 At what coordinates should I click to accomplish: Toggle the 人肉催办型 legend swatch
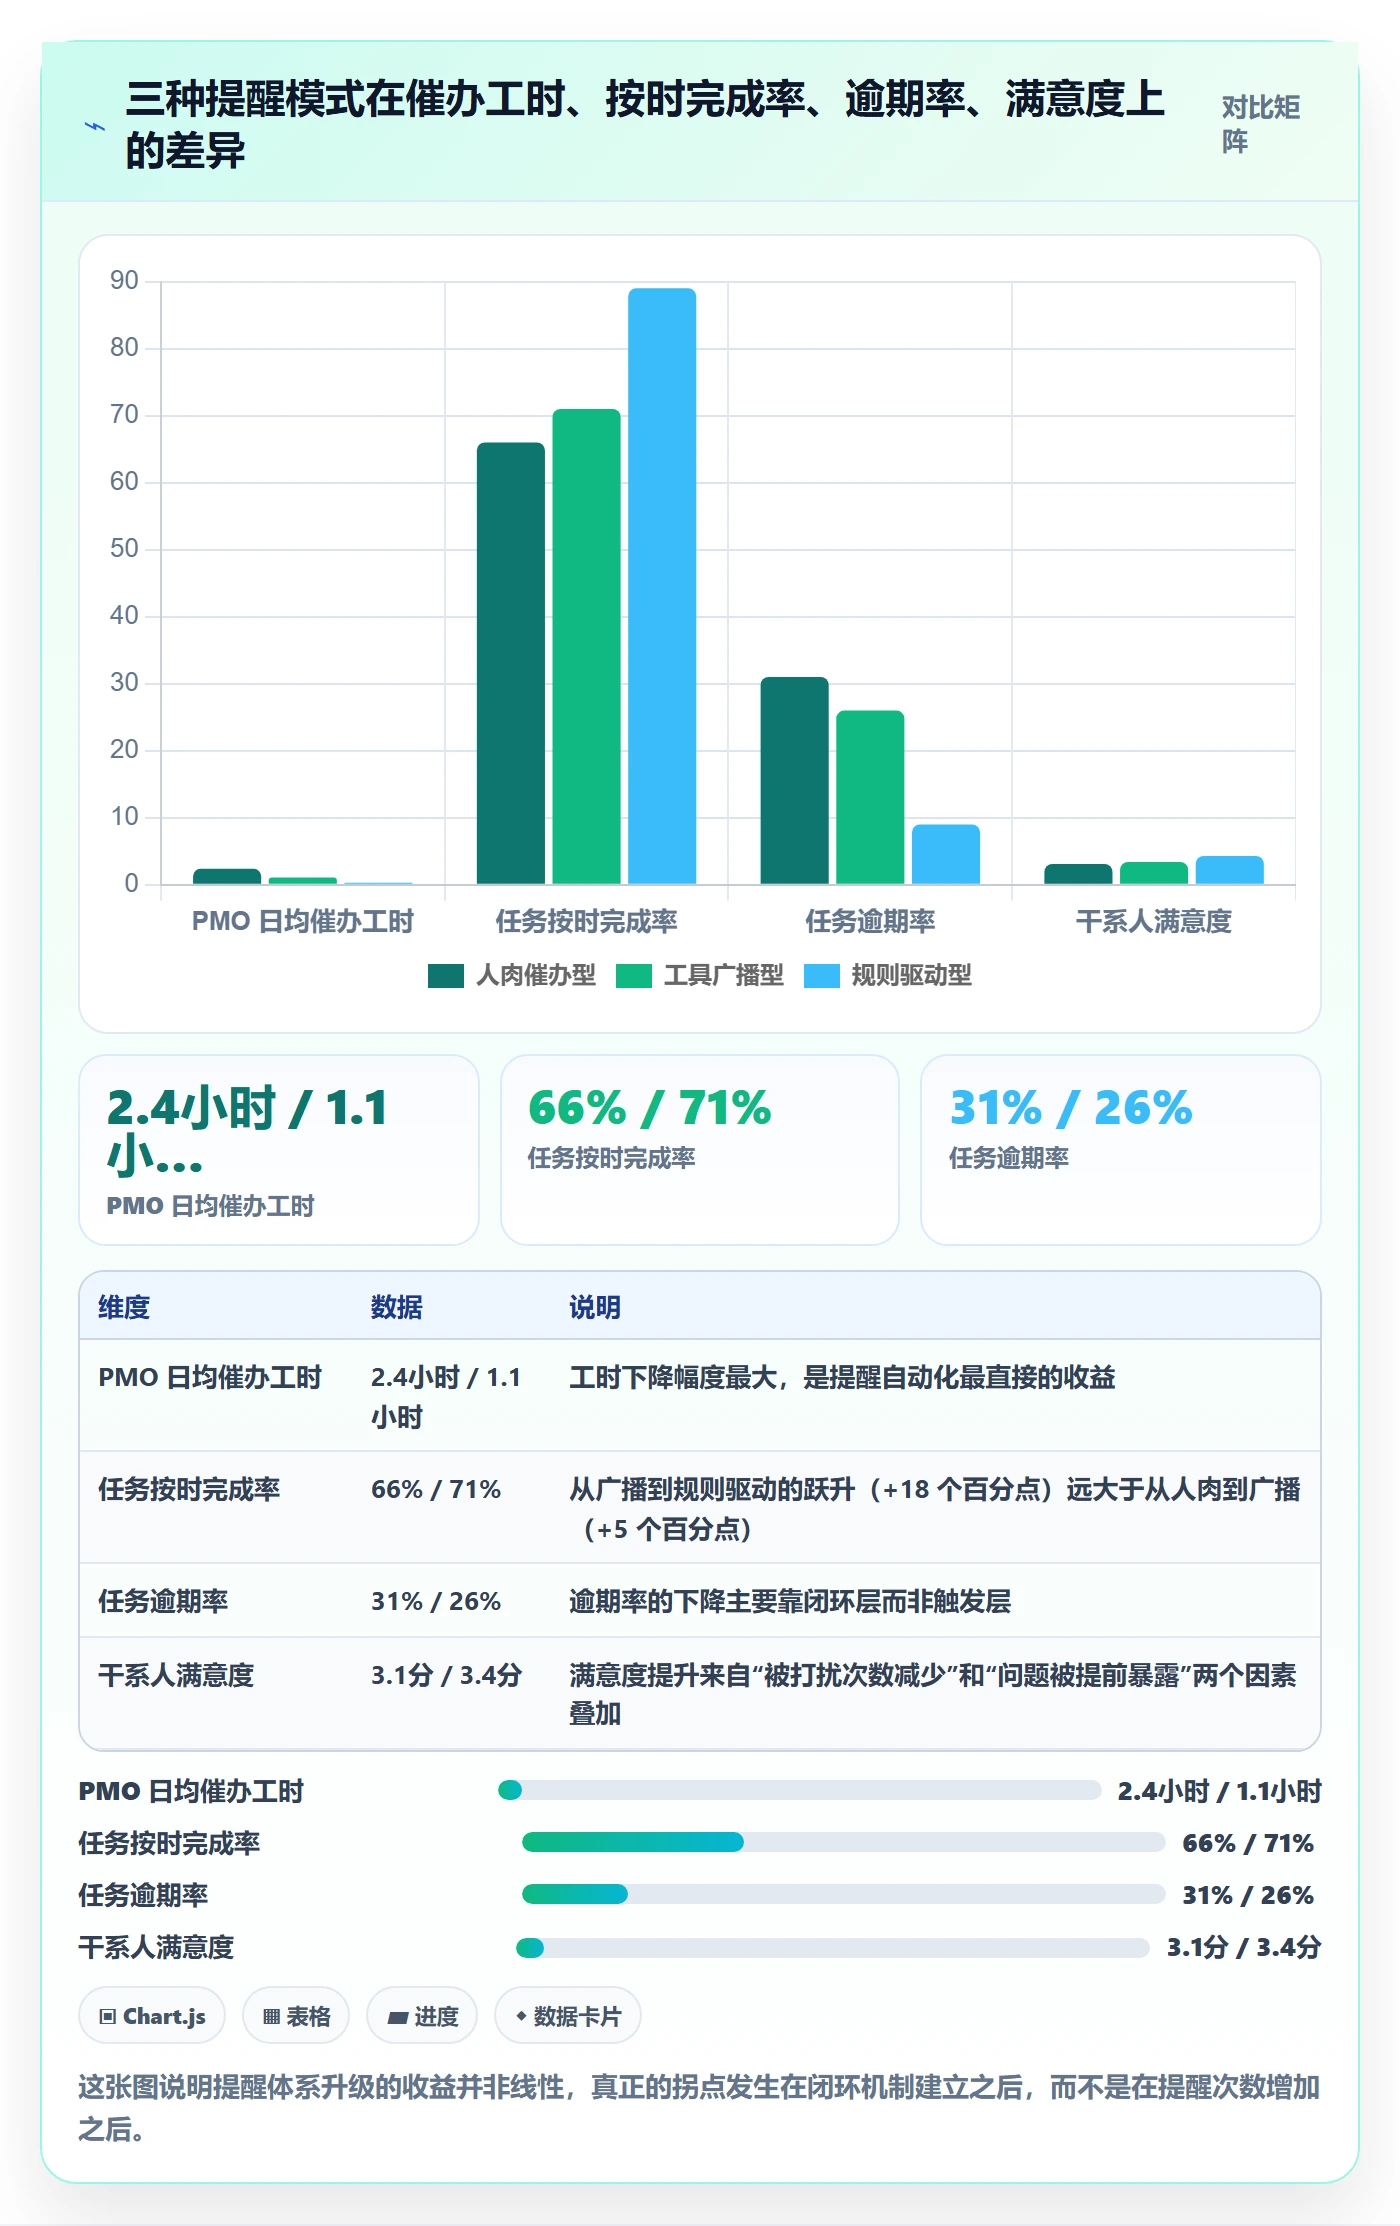[445, 976]
